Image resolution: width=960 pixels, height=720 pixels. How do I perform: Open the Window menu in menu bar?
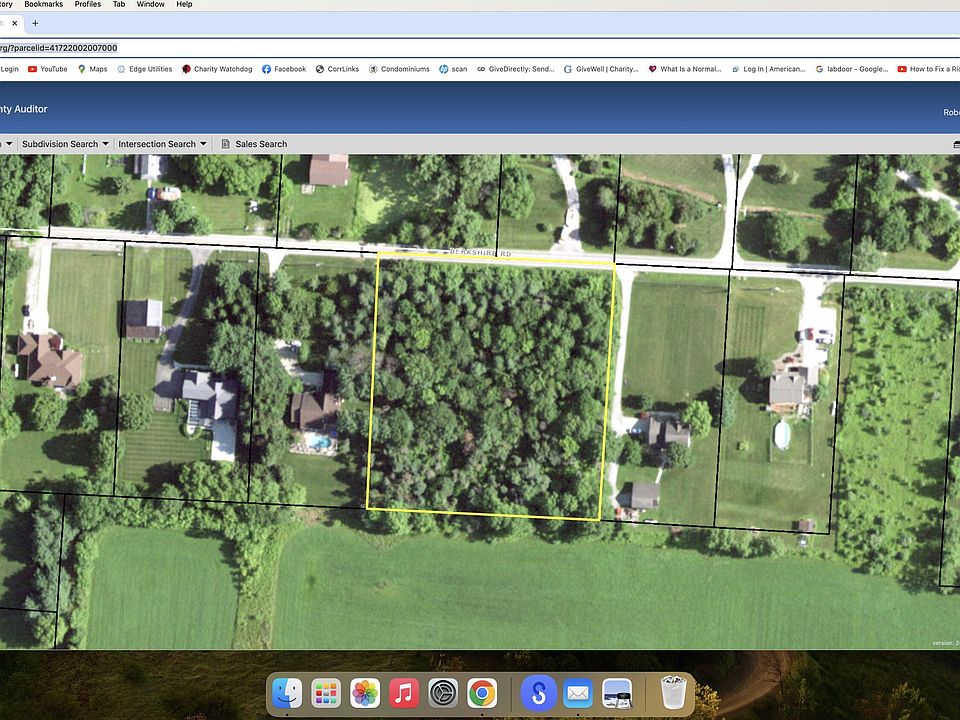click(151, 4)
